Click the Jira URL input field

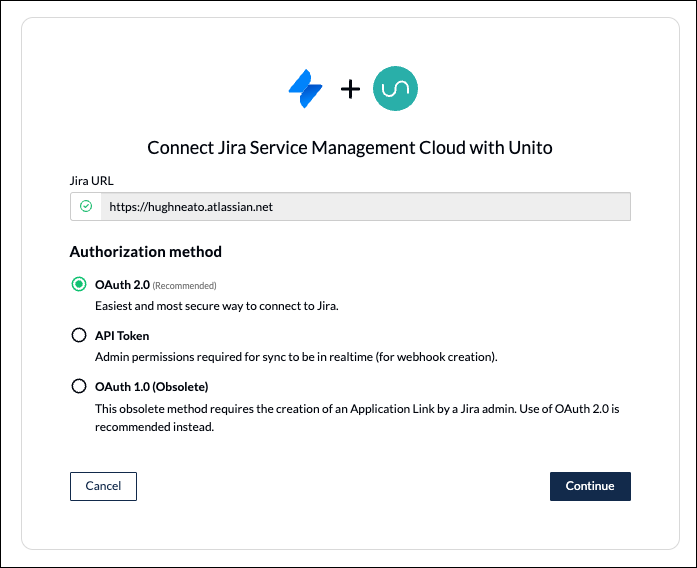coord(350,206)
